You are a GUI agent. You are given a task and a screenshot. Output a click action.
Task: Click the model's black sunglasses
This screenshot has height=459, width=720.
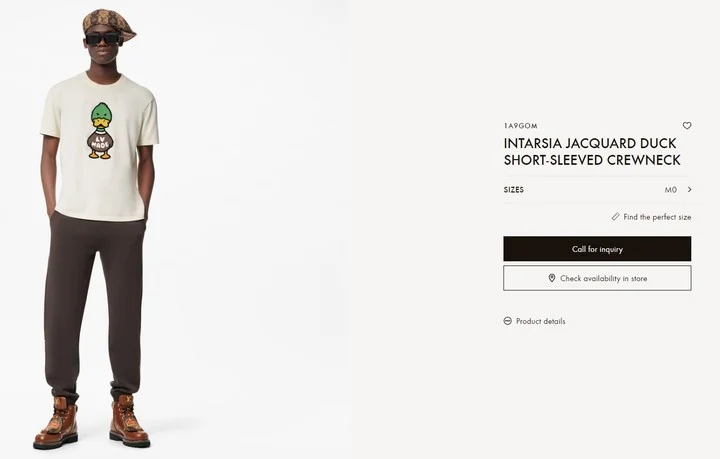click(102, 39)
